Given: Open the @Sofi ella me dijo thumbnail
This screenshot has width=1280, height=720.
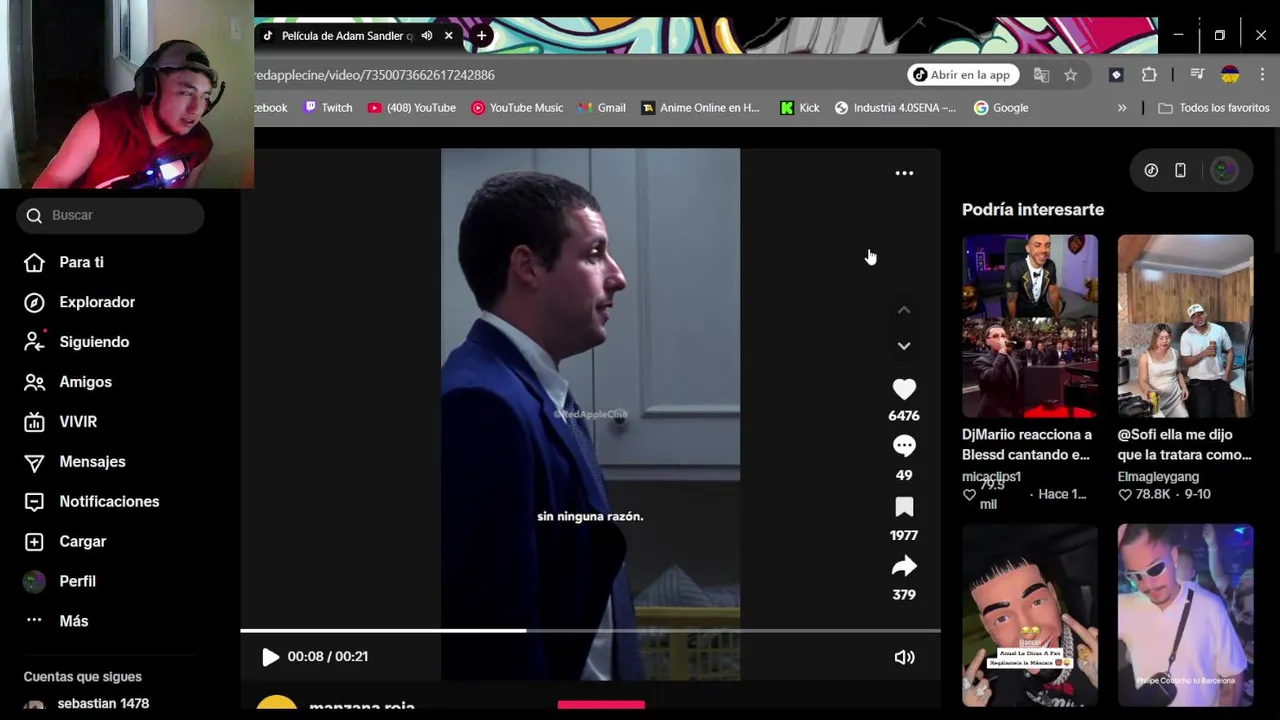Looking at the screenshot, I should point(1185,326).
